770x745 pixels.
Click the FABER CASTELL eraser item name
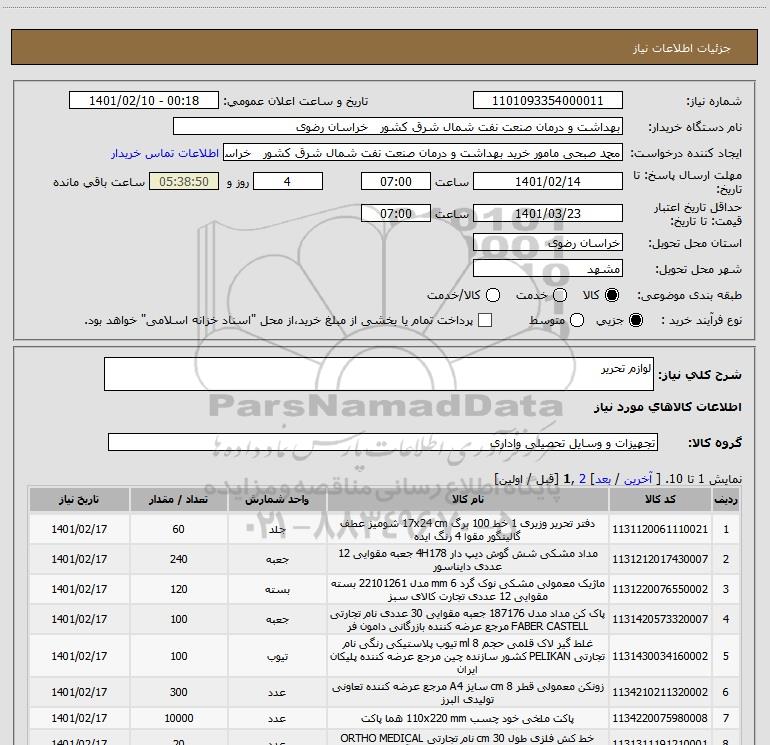(468, 620)
